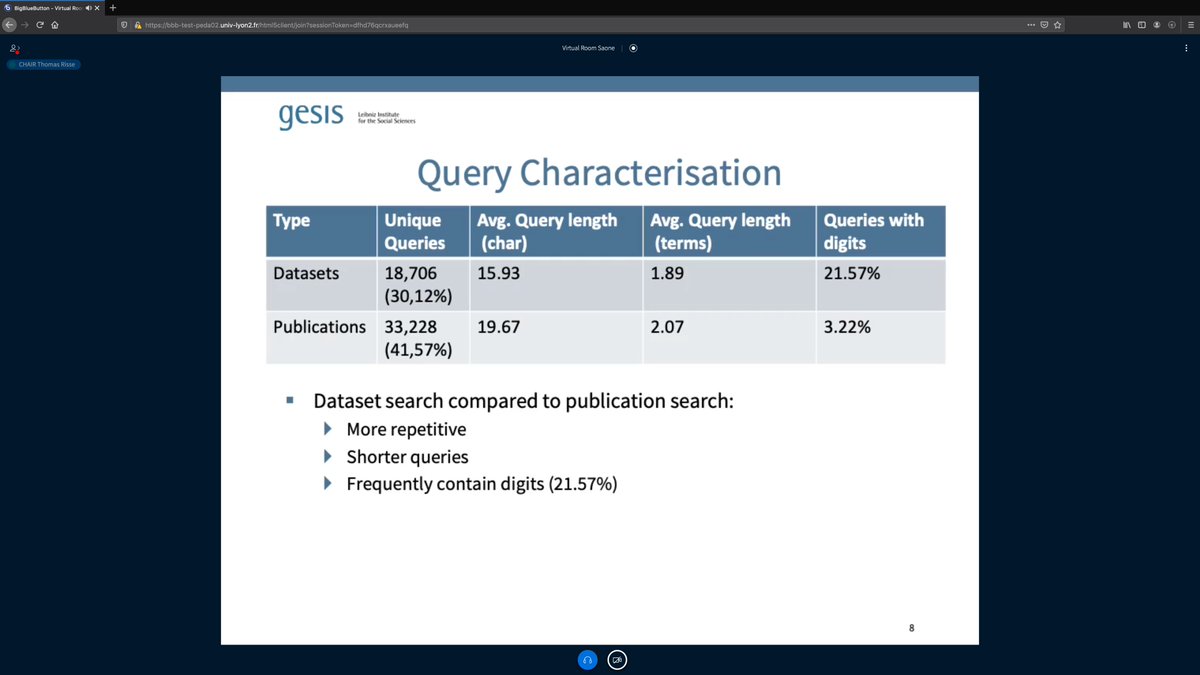
Task: Toggle the browser sidebar icon
Action: 1142,25
